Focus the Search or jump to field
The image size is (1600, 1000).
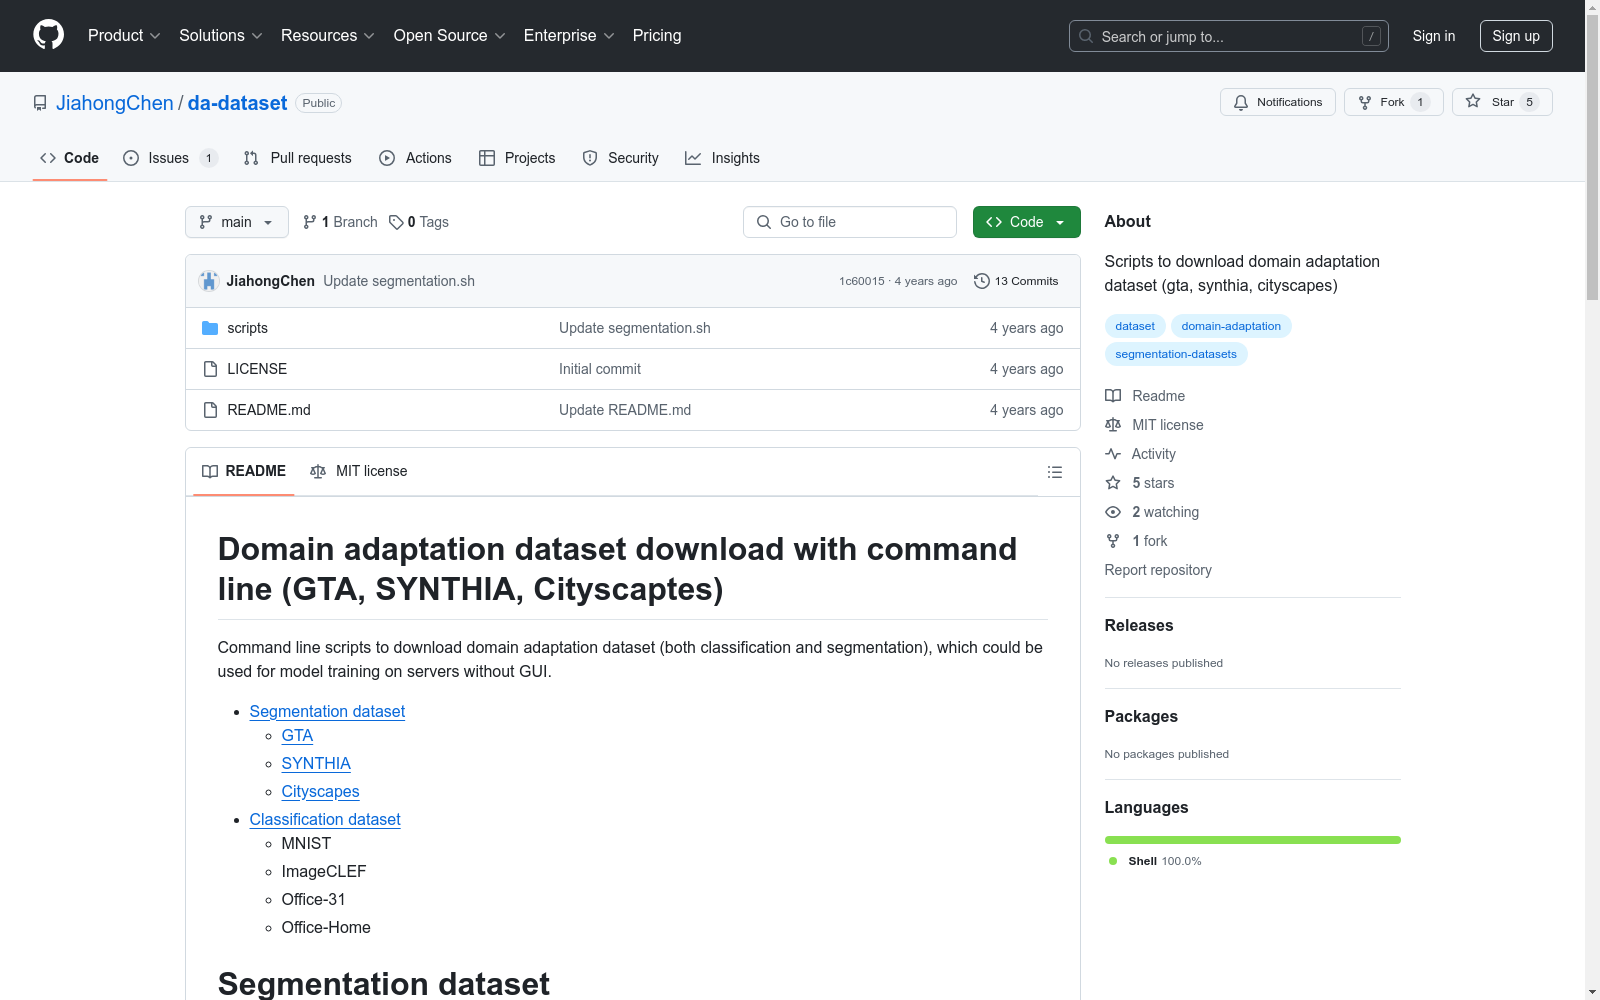click(x=1228, y=36)
